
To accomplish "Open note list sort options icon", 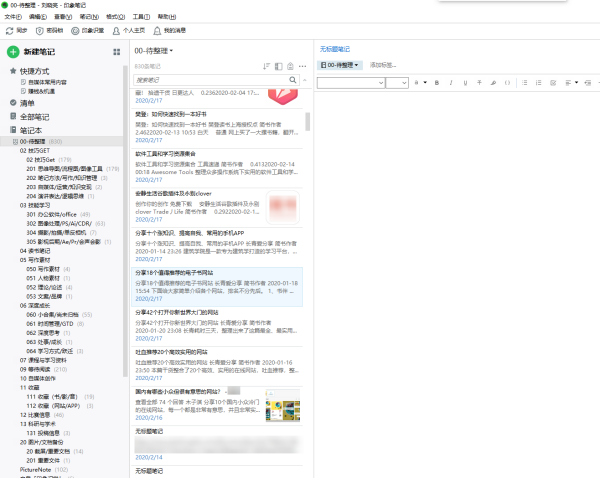I will (266, 66).
